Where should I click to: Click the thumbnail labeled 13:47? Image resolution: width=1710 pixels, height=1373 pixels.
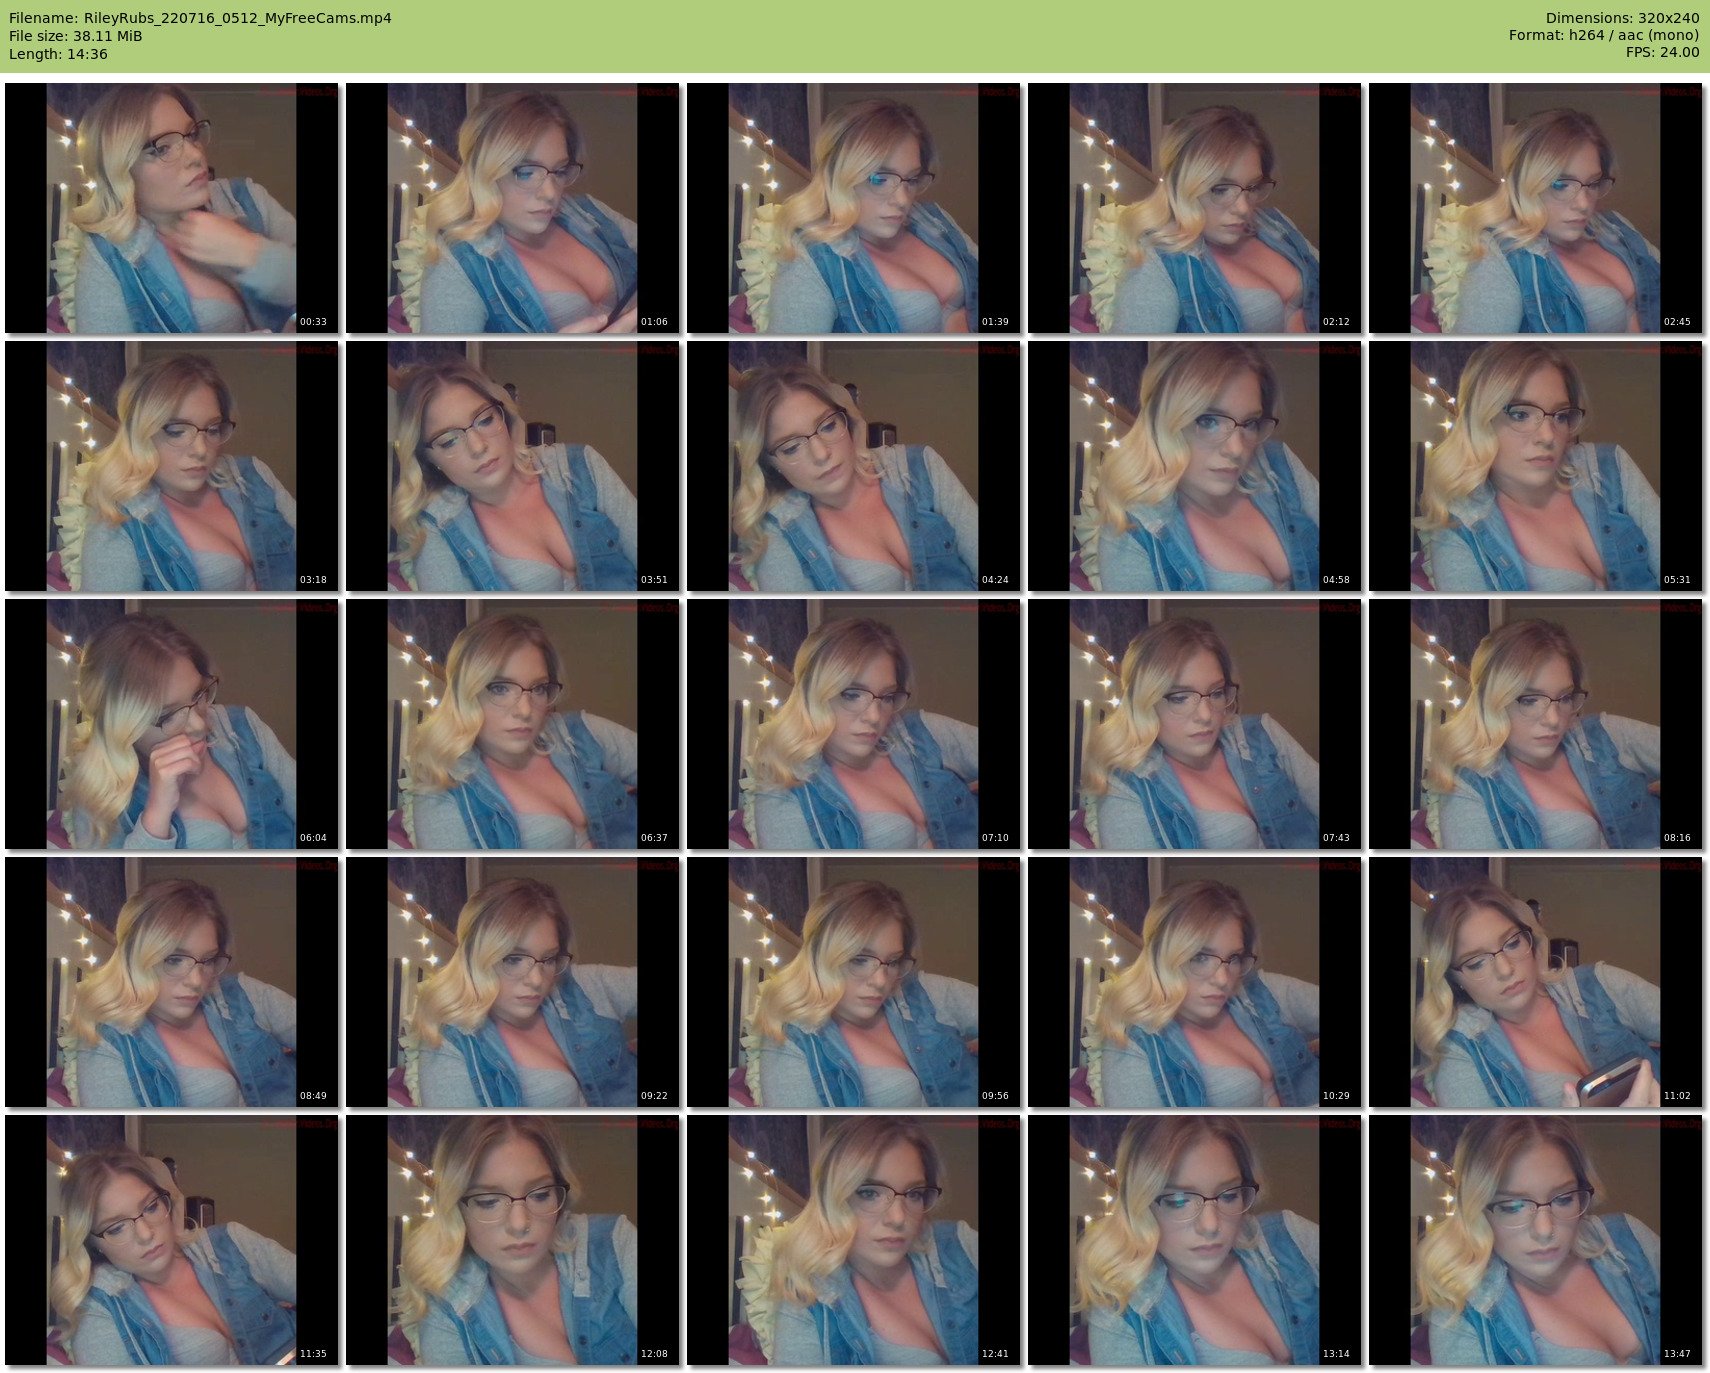(1536, 1240)
